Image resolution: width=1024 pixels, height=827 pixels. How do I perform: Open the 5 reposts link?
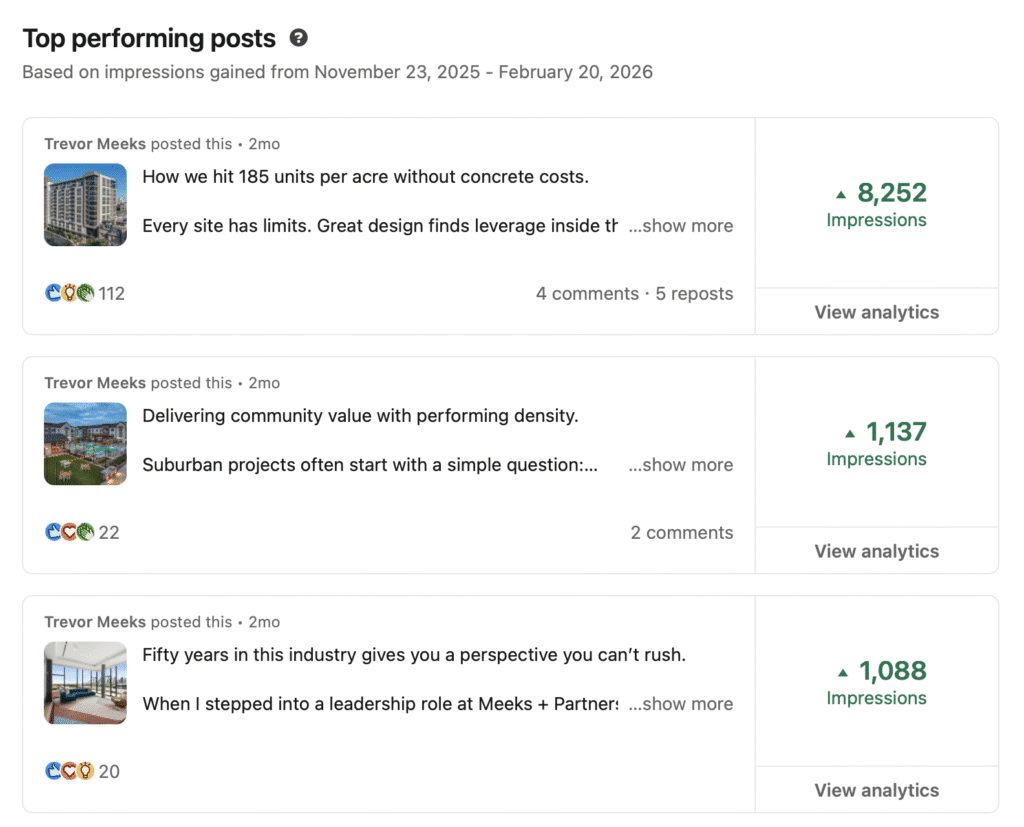(694, 294)
